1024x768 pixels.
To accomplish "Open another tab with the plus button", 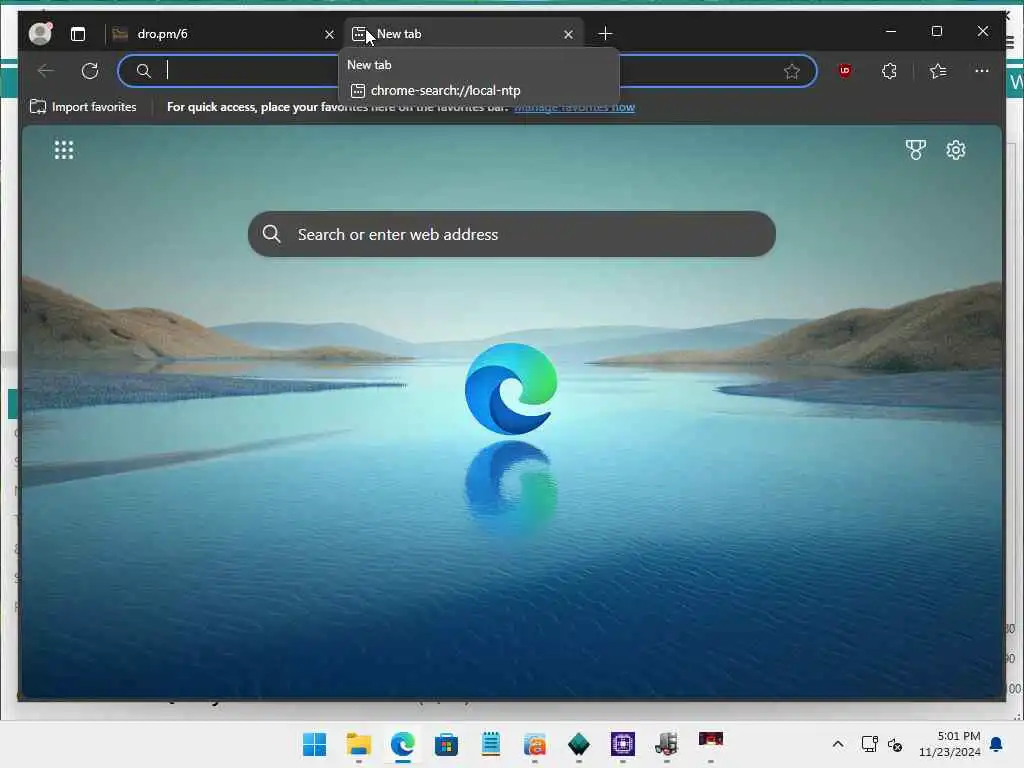I will pyautogui.click(x=605, y=33).
